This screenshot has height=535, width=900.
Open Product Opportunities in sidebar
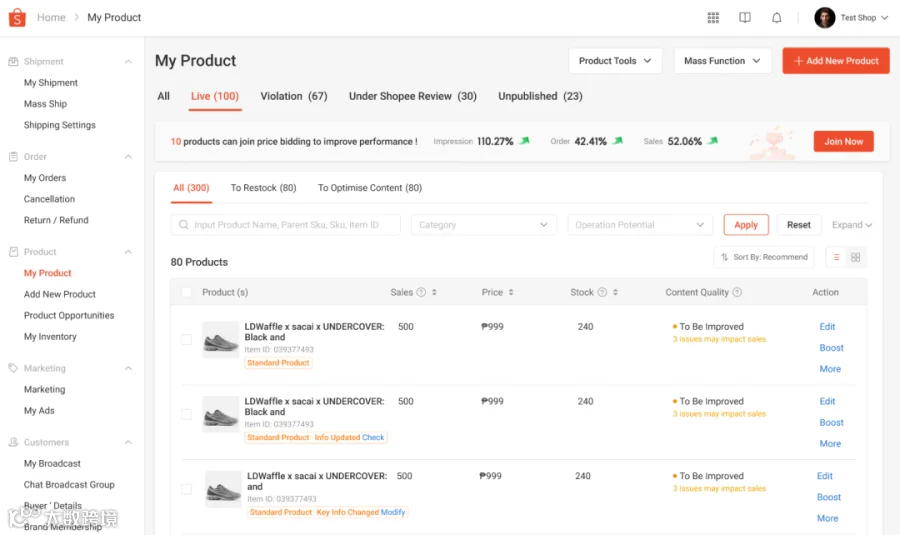(x=69, y=316)
